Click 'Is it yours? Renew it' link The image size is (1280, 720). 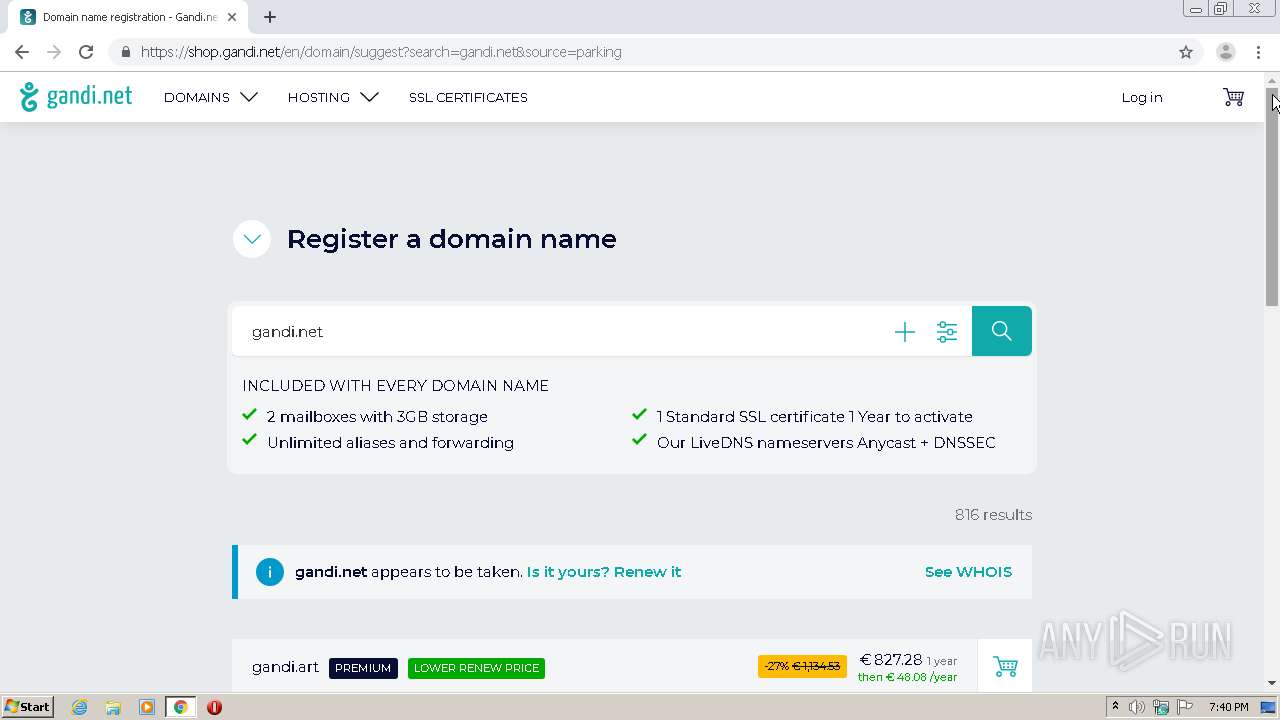point(604,572)
